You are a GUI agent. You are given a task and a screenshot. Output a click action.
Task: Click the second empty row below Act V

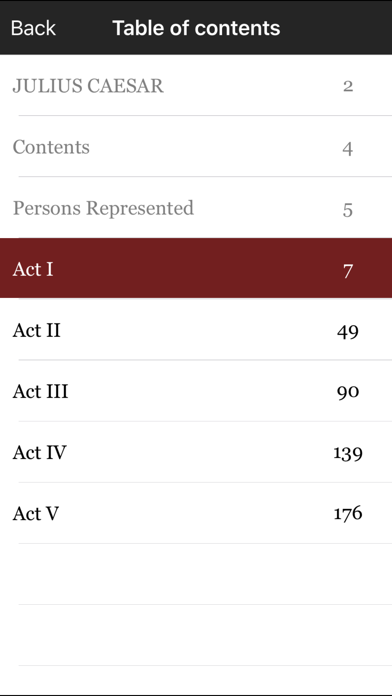coord(196,635)
